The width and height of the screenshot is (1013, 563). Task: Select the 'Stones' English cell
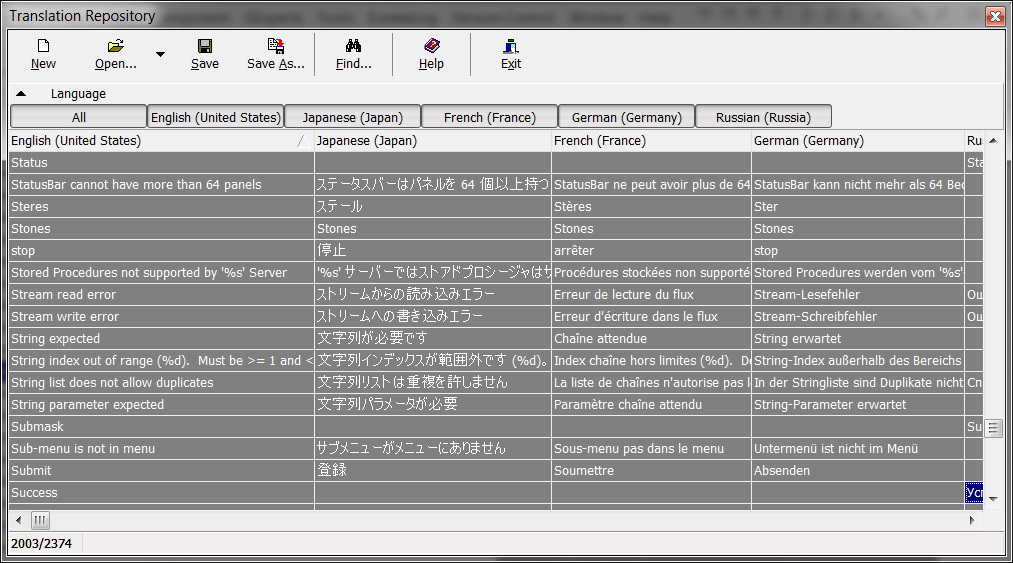tap(162, 229)
